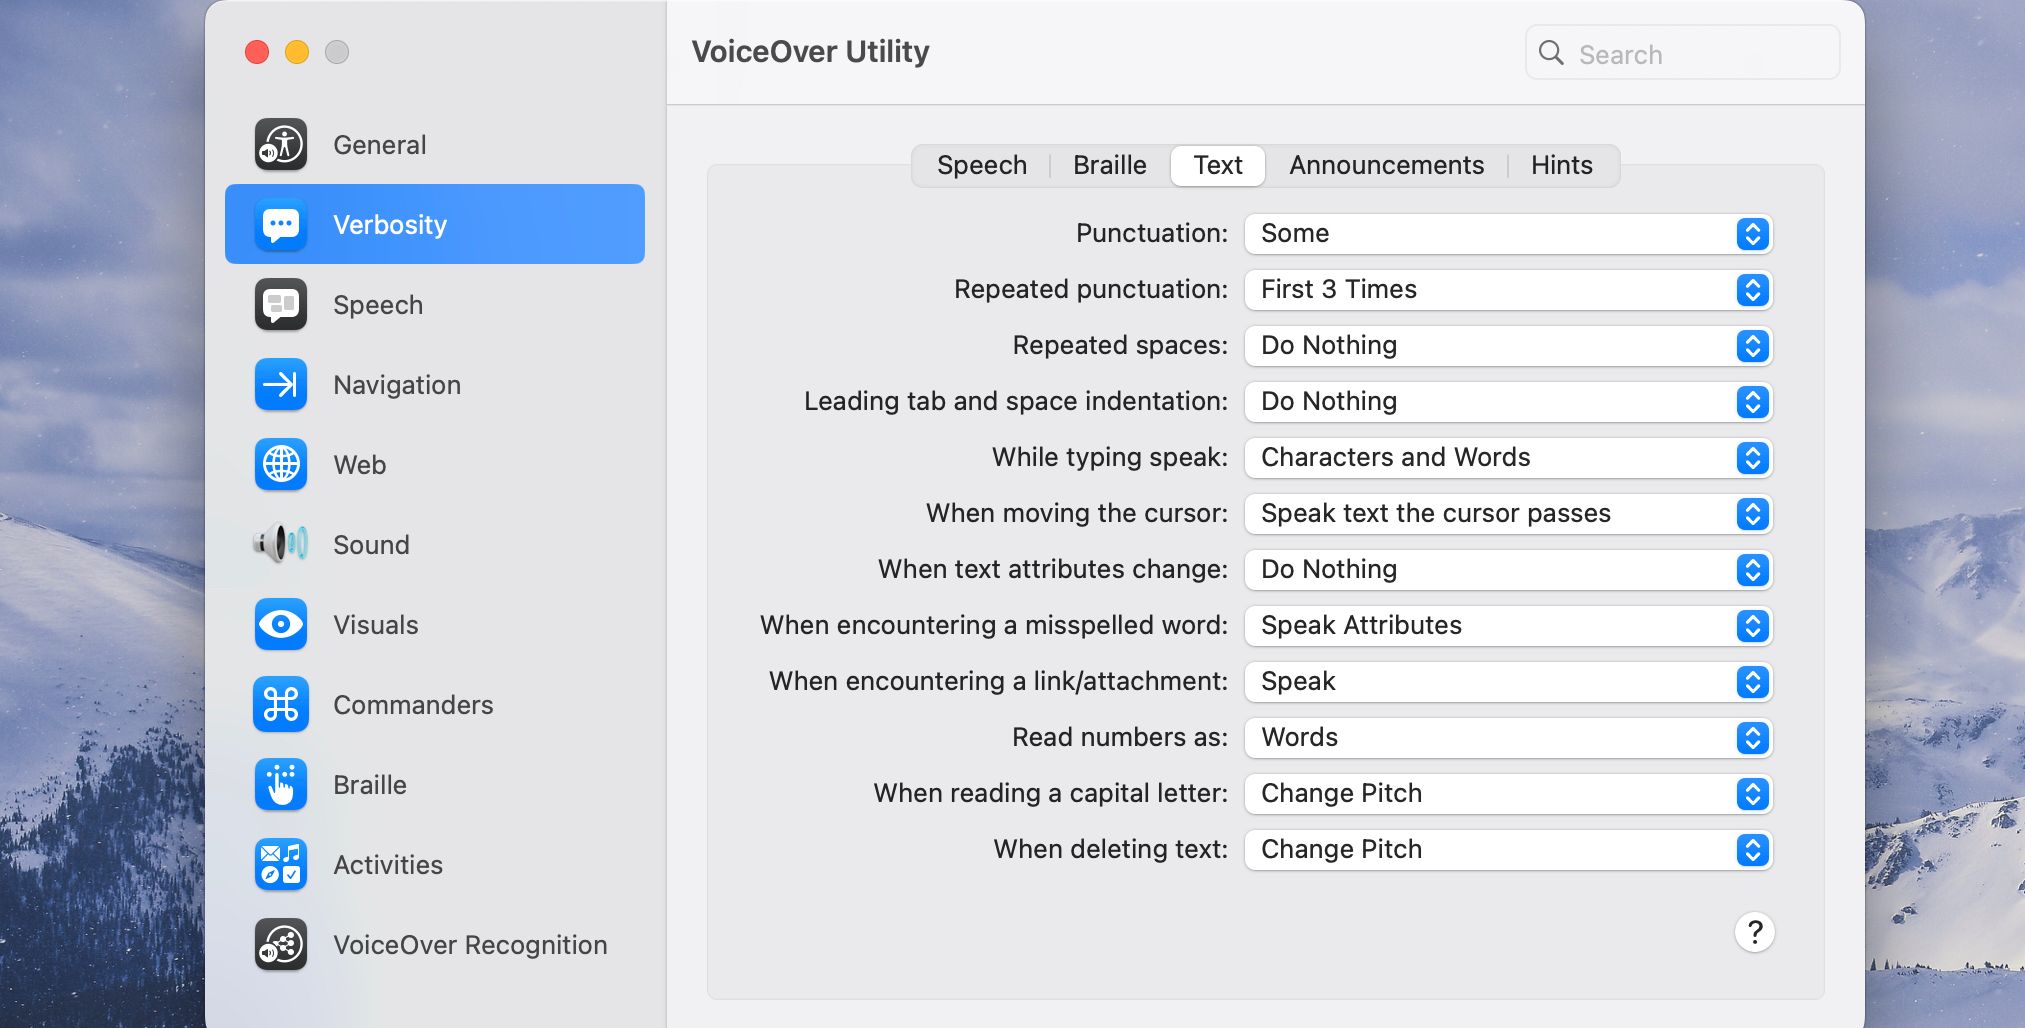This screenshot has width=2025, height=1028.
Task: Open the Activities icon in sidebar
Action: (281, 865)
